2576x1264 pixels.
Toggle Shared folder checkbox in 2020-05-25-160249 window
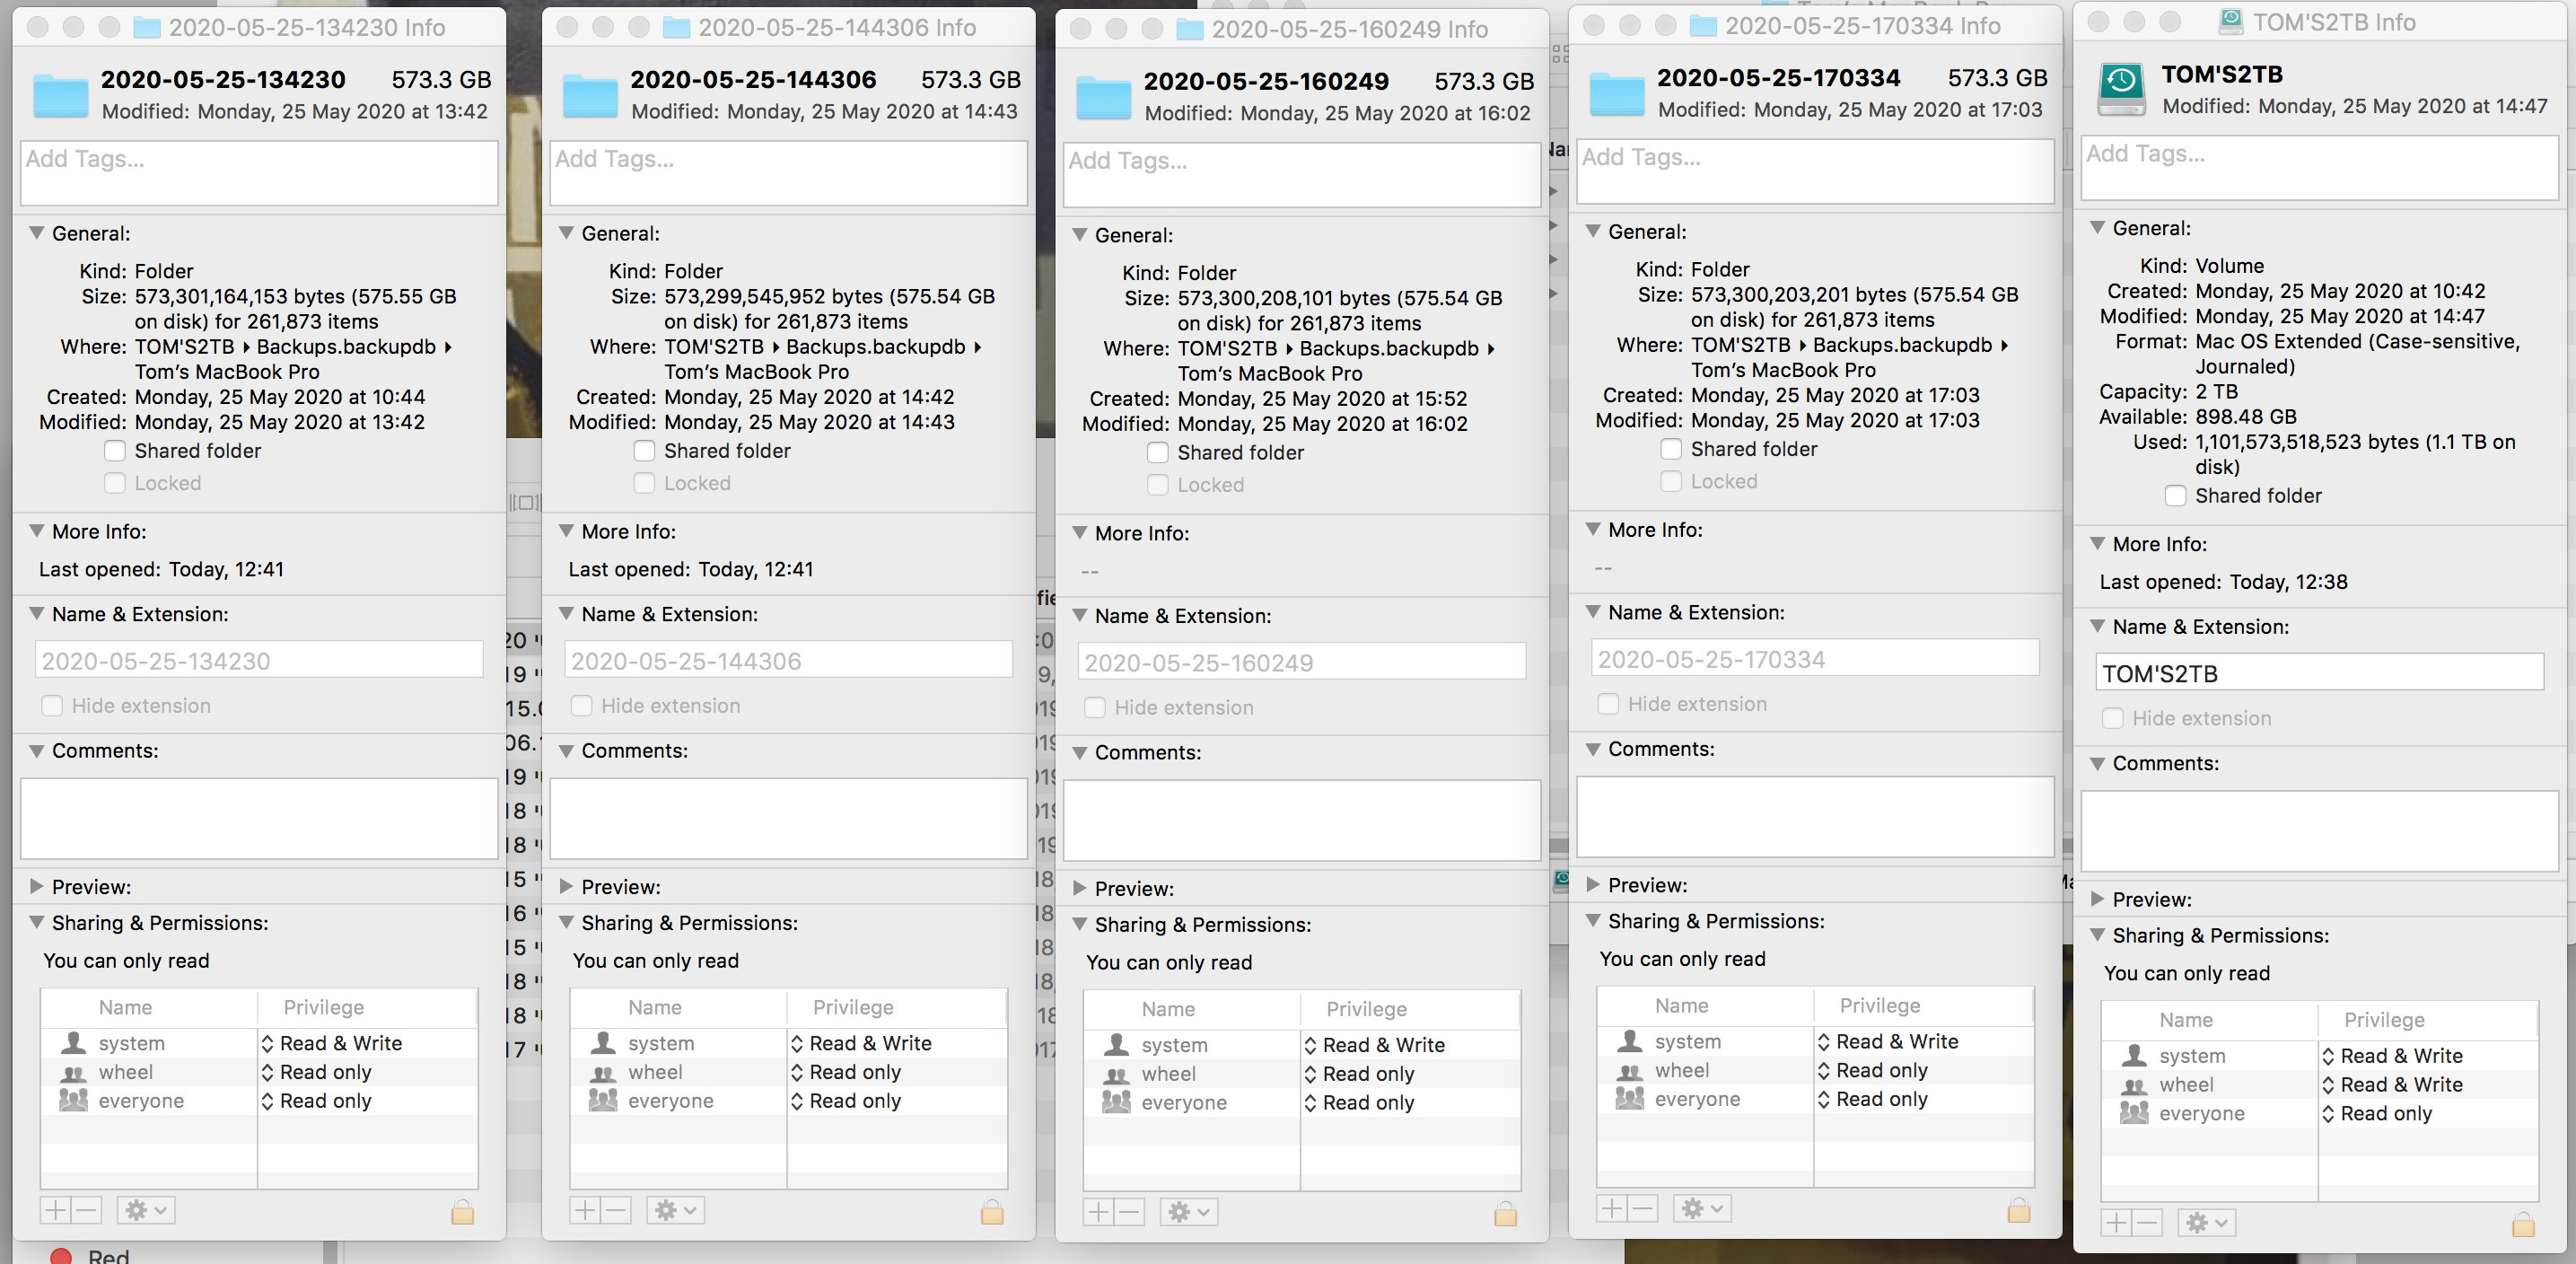(1158, 453)
